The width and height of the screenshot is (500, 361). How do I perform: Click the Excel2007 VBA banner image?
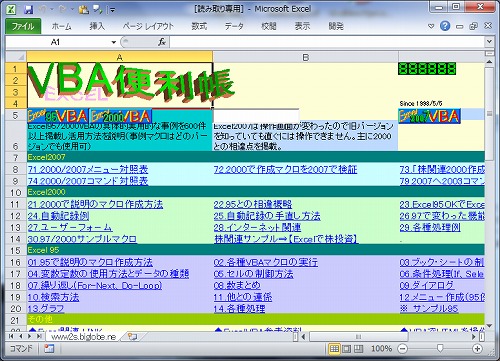[x=429, y=116]
